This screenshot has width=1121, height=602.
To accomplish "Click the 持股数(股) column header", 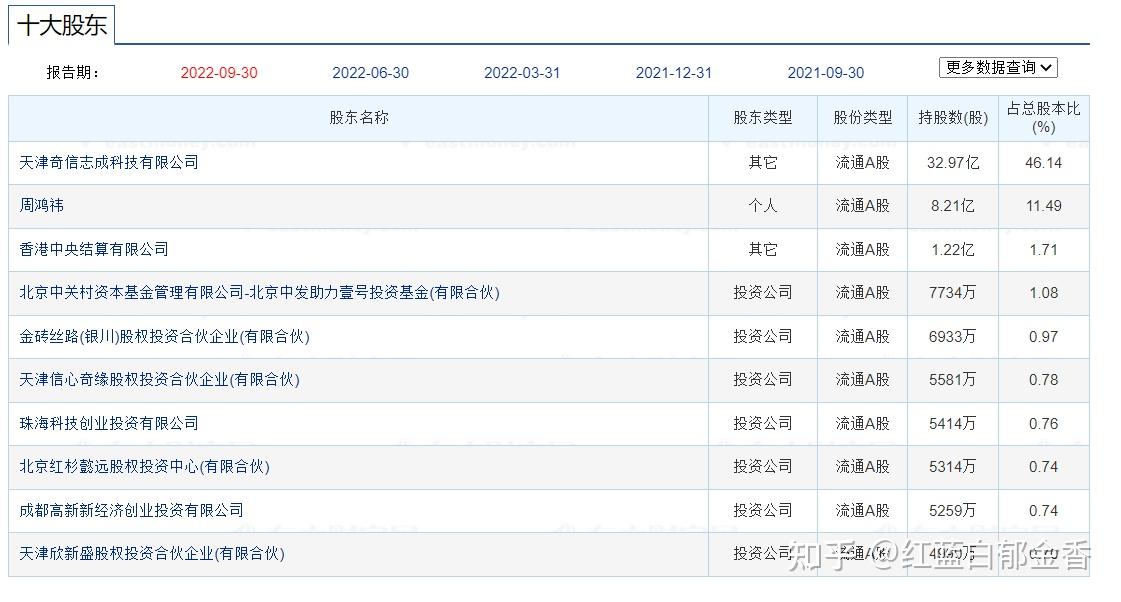I will (x=953, y=118).
